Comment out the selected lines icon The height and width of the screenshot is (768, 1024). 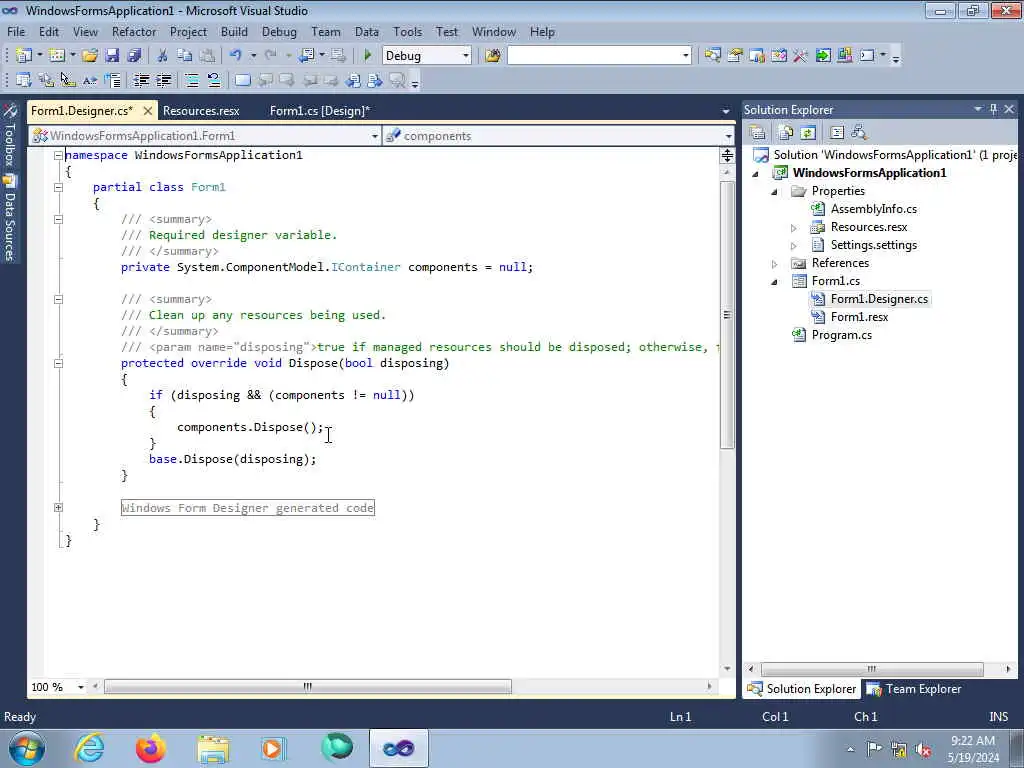tap(192, 80)
